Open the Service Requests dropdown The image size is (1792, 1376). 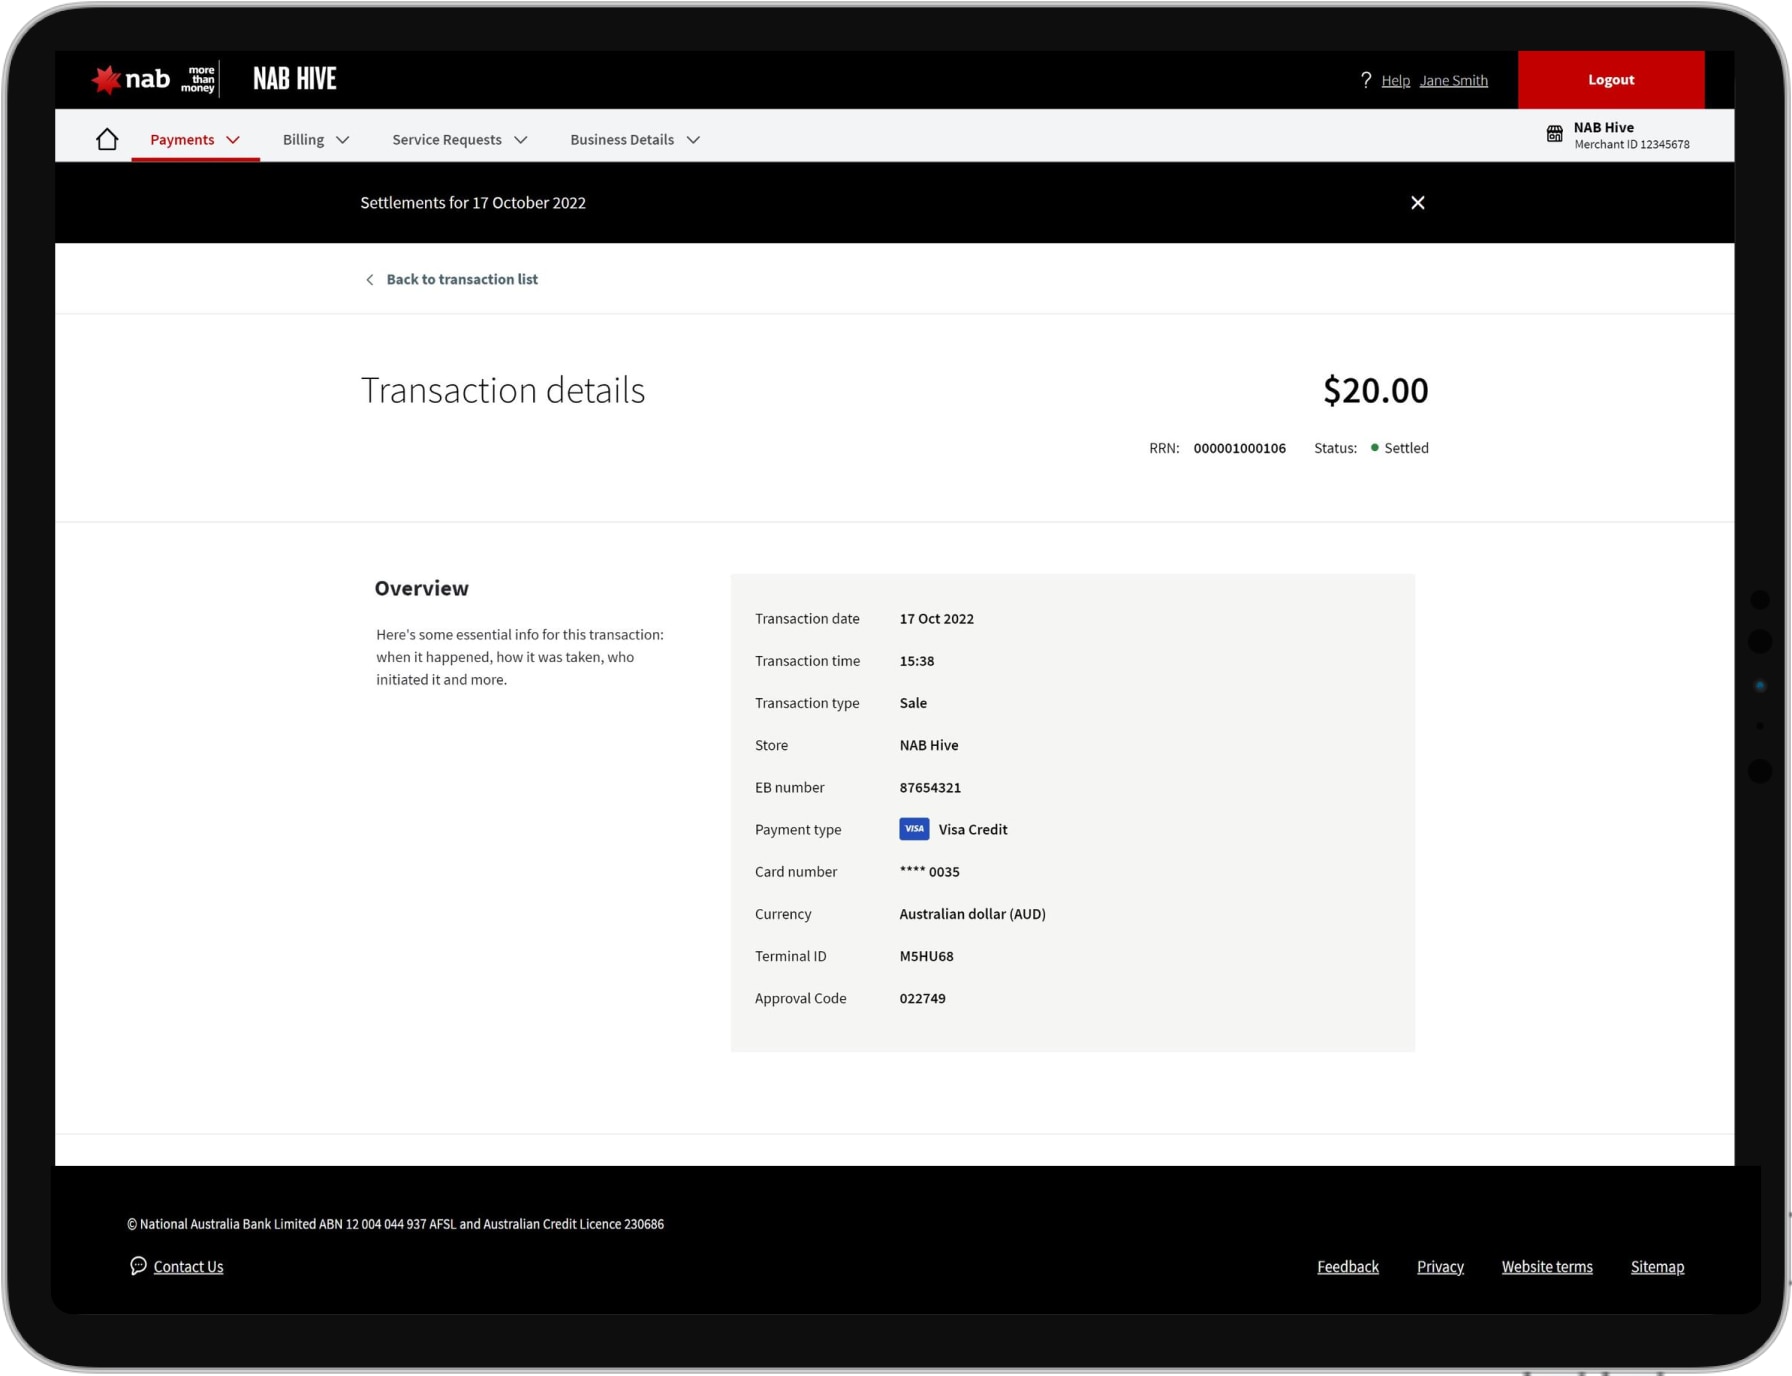459,140
